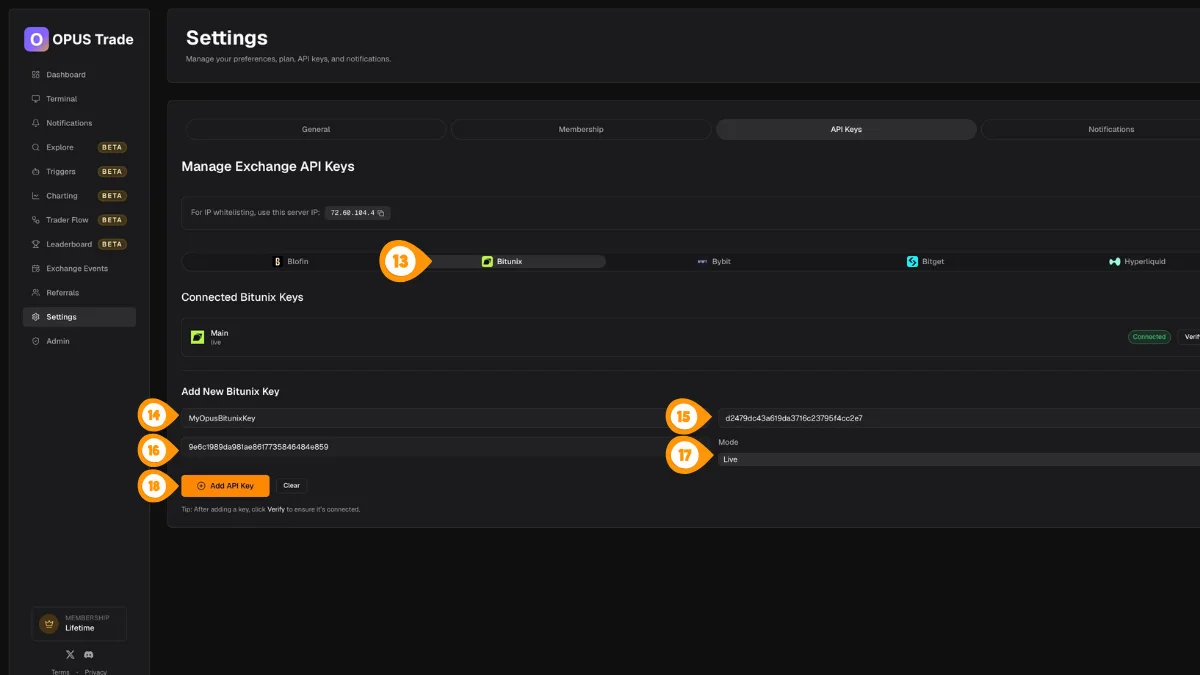
Task: Click the Bitunix logo beside Main key
Action: click(x=198, y=337)
